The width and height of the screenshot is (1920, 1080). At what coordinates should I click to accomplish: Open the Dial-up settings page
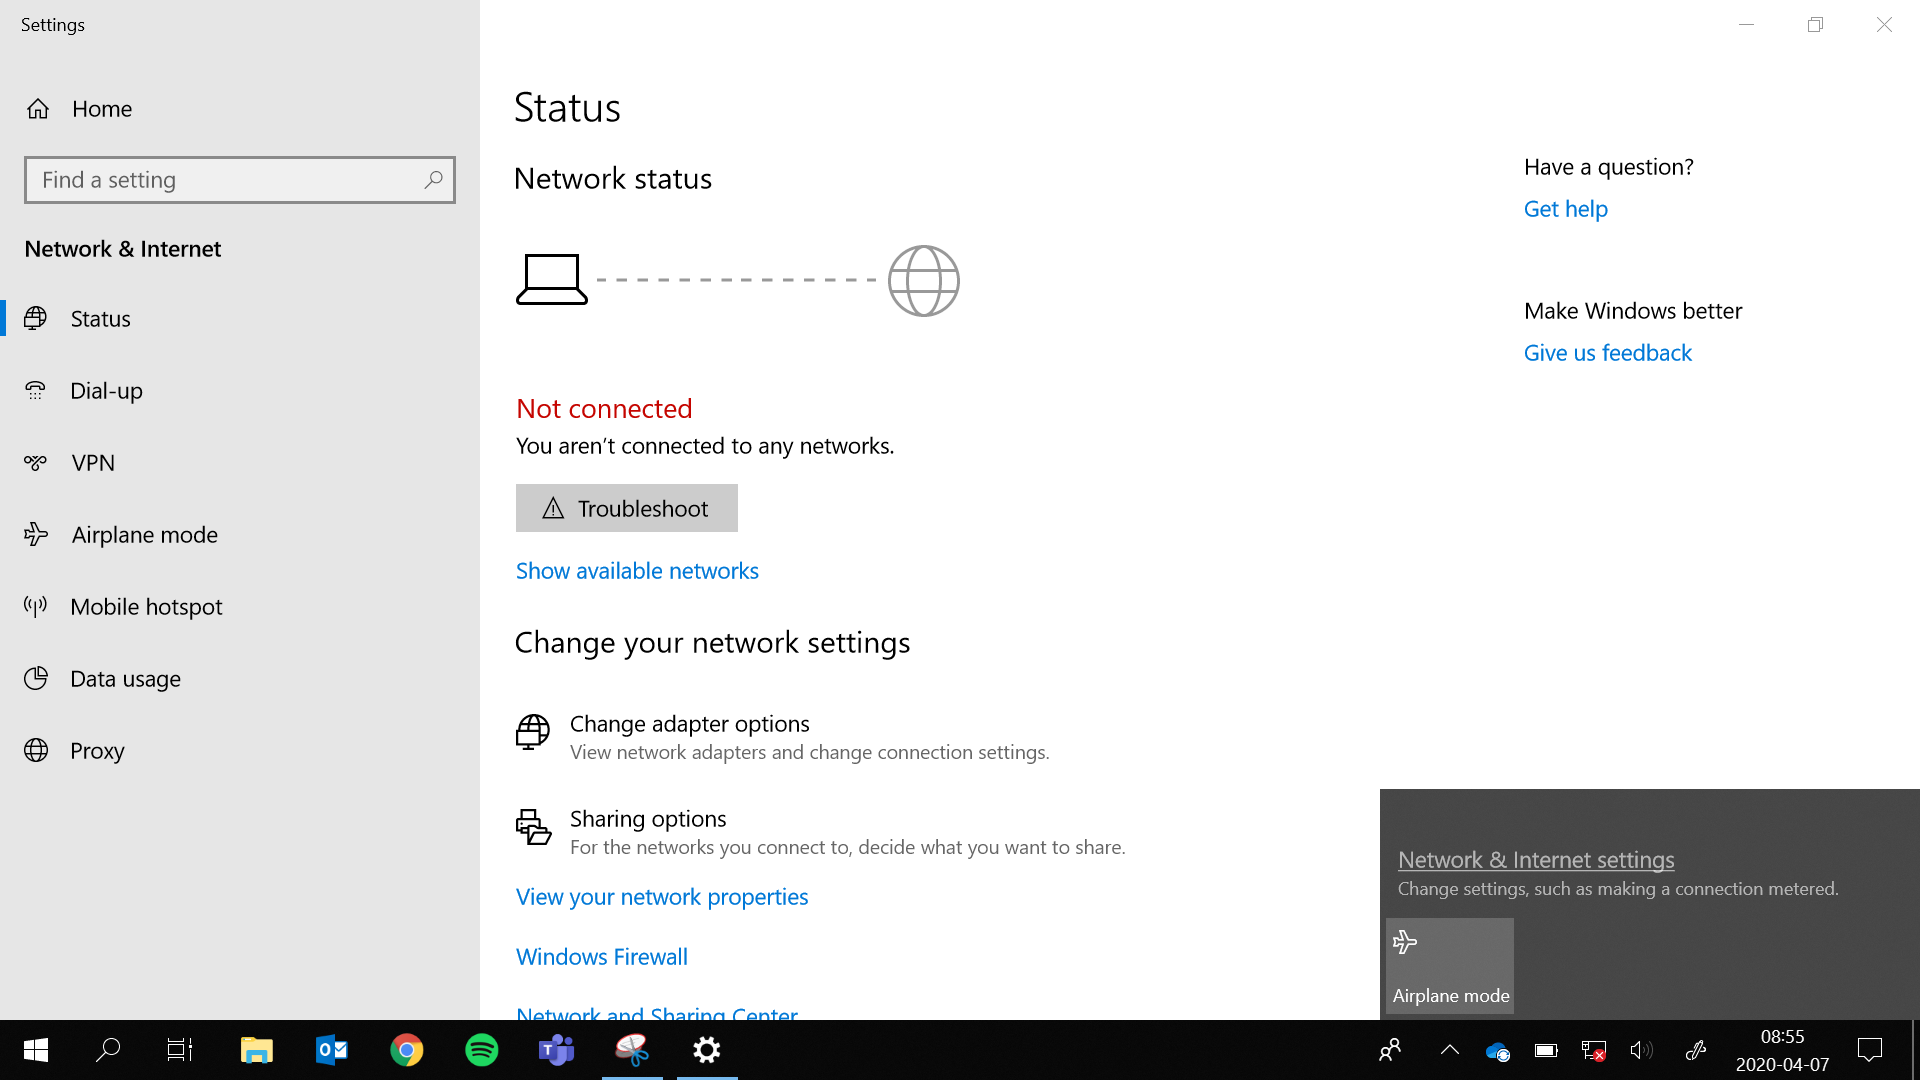pyautogui.click(x=106, y=391)
